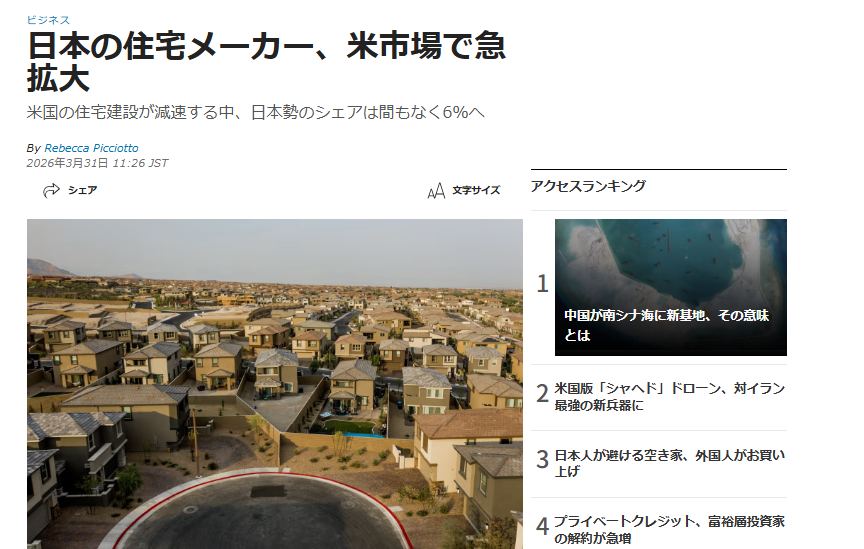This screenshot has width=864, height=549.
Task: Open ranking article 日本人が避ける空き家
Action: (x=669, y=463)
